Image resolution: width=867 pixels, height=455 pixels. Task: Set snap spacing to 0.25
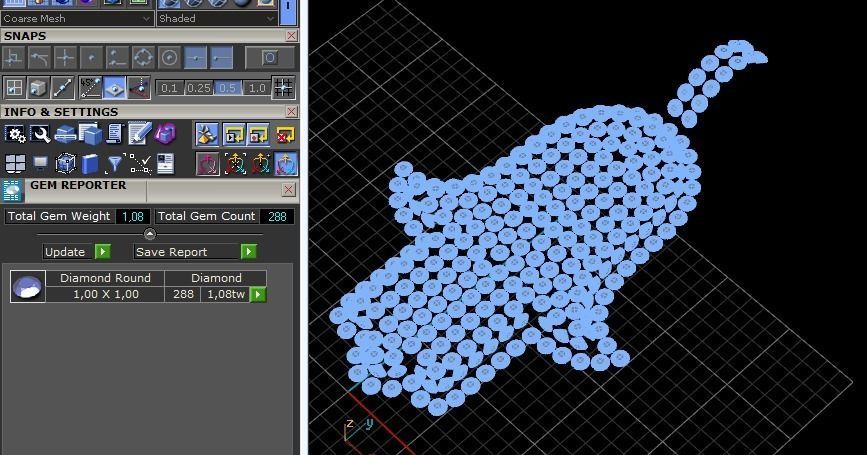pos(198,88)
